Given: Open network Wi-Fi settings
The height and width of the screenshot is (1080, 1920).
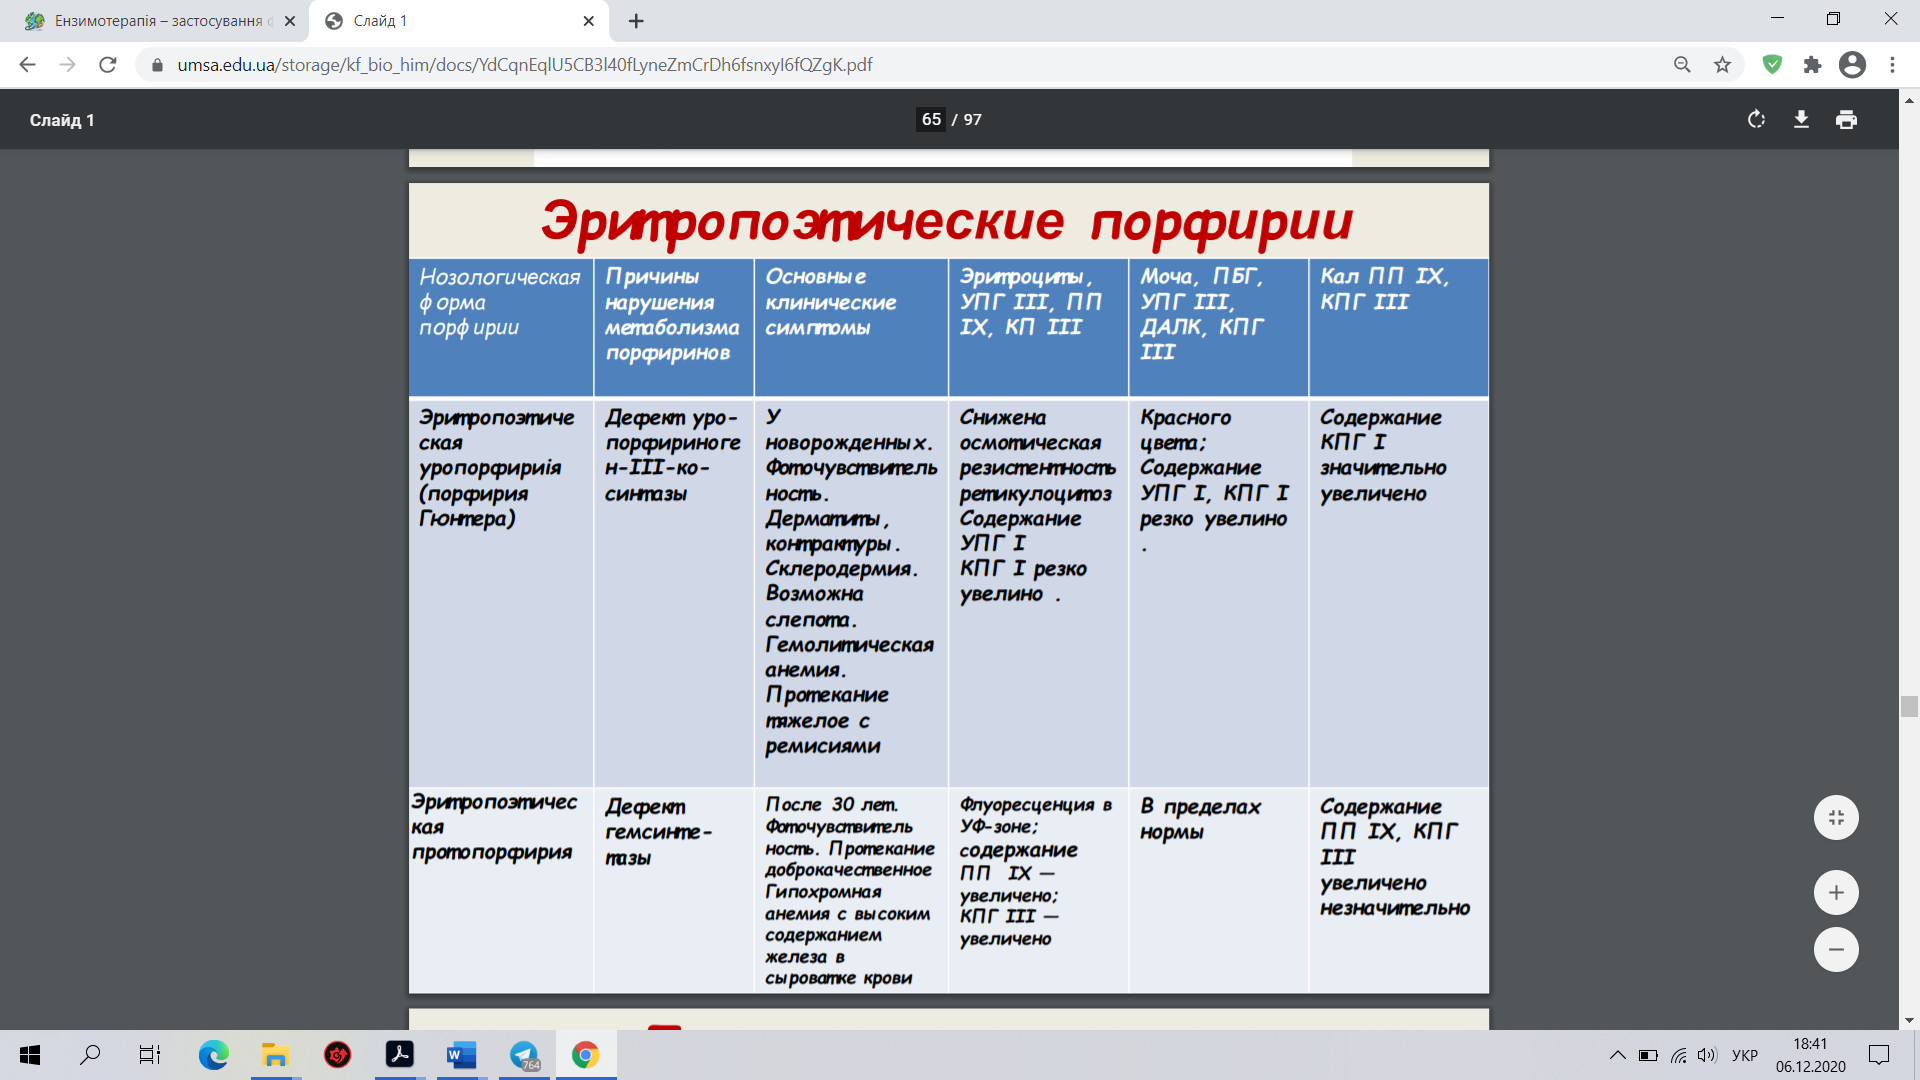Looking at the screenshot, I should [1679, 1055].
